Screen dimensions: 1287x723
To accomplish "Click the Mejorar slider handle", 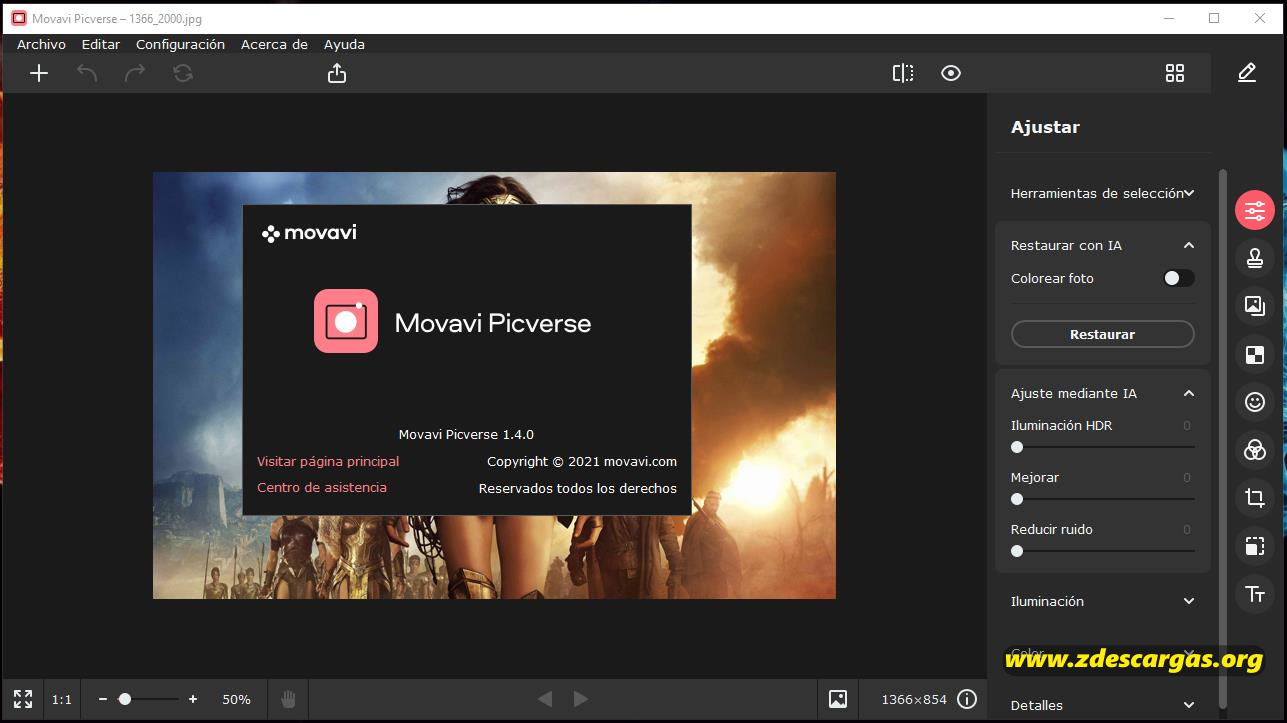I will (x=1017, y=499).
